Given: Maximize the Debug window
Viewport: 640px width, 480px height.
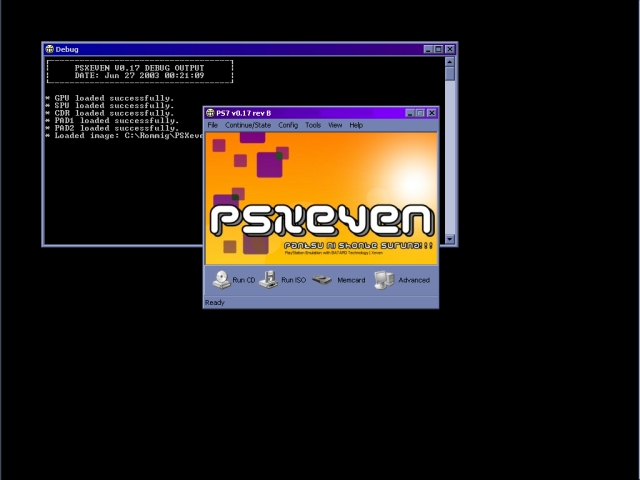Looking at the screenshot, I should pyautogui.click(x=438, y=49).
